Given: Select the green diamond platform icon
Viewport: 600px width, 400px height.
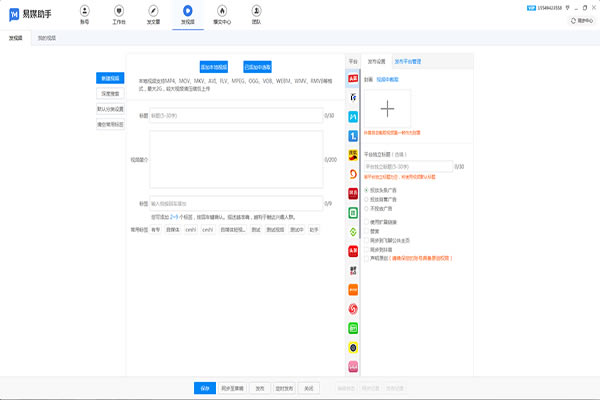Looking at the screenshot, I should click(x=353, y=232).
